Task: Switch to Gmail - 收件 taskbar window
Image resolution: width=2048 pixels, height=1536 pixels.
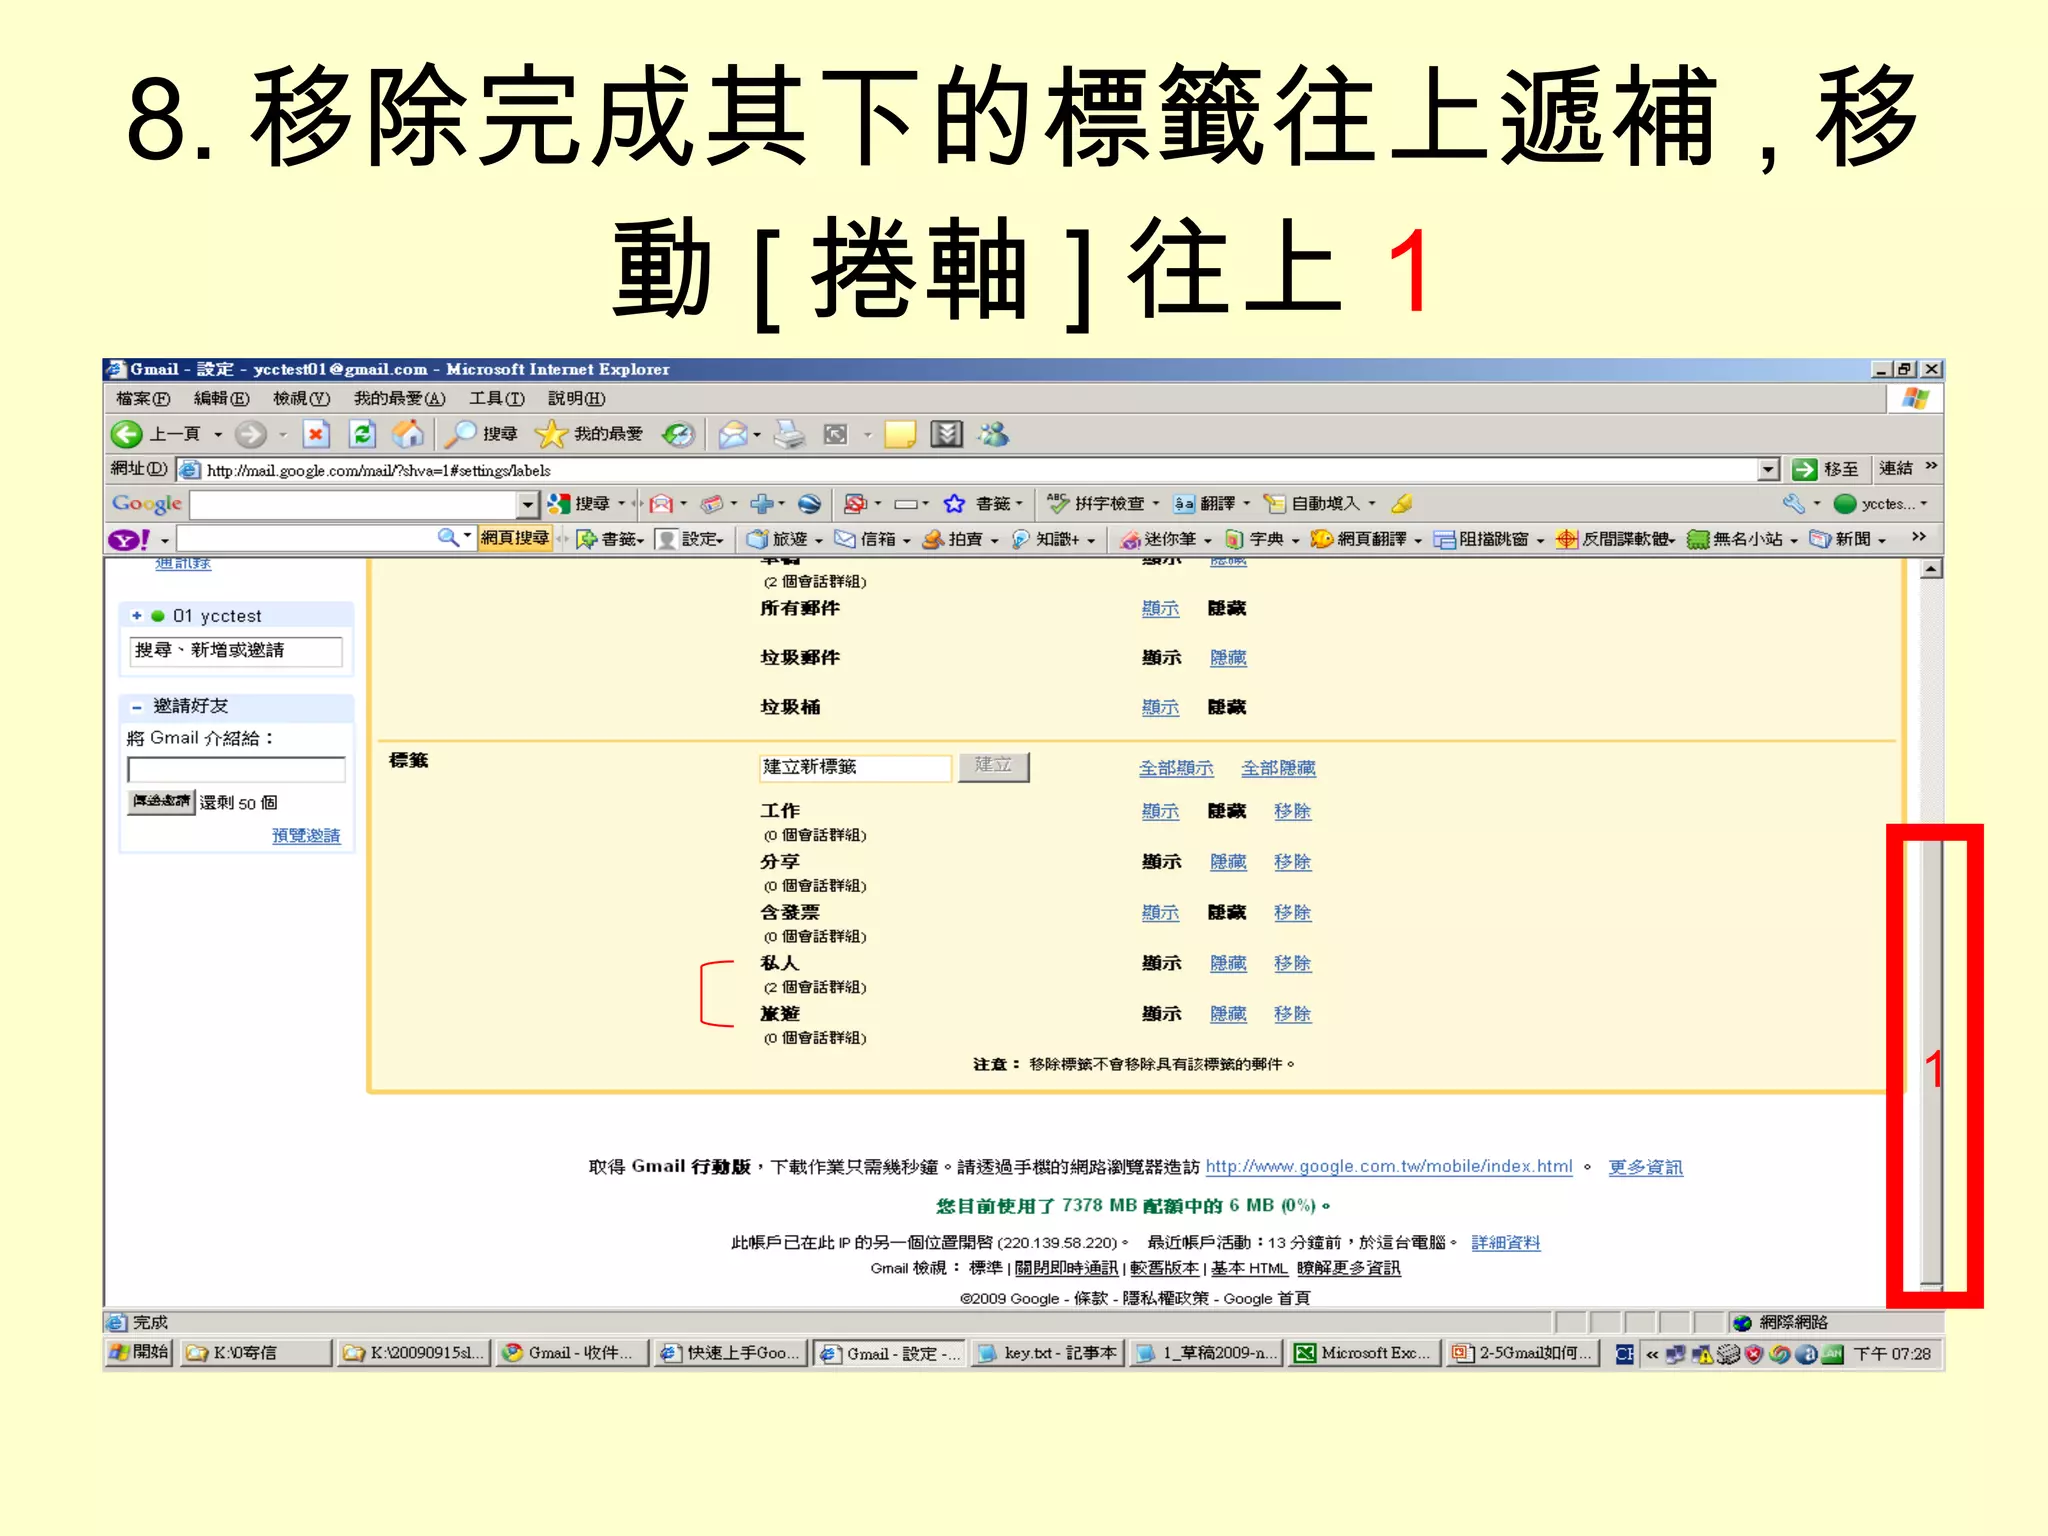Action: [572, 1353]
